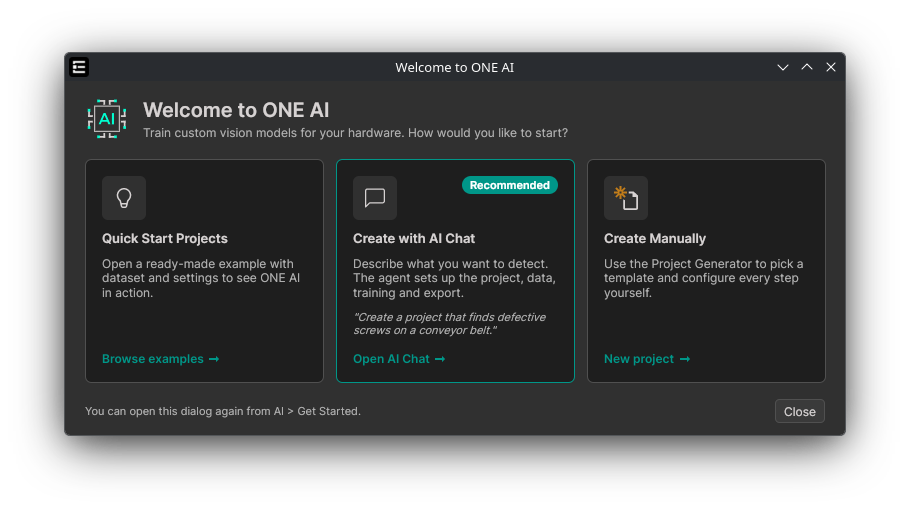Image resolution: width=910 pixels, height=512 pixels.
Task: Open the AI Chat link
Action: click(399, 359)
